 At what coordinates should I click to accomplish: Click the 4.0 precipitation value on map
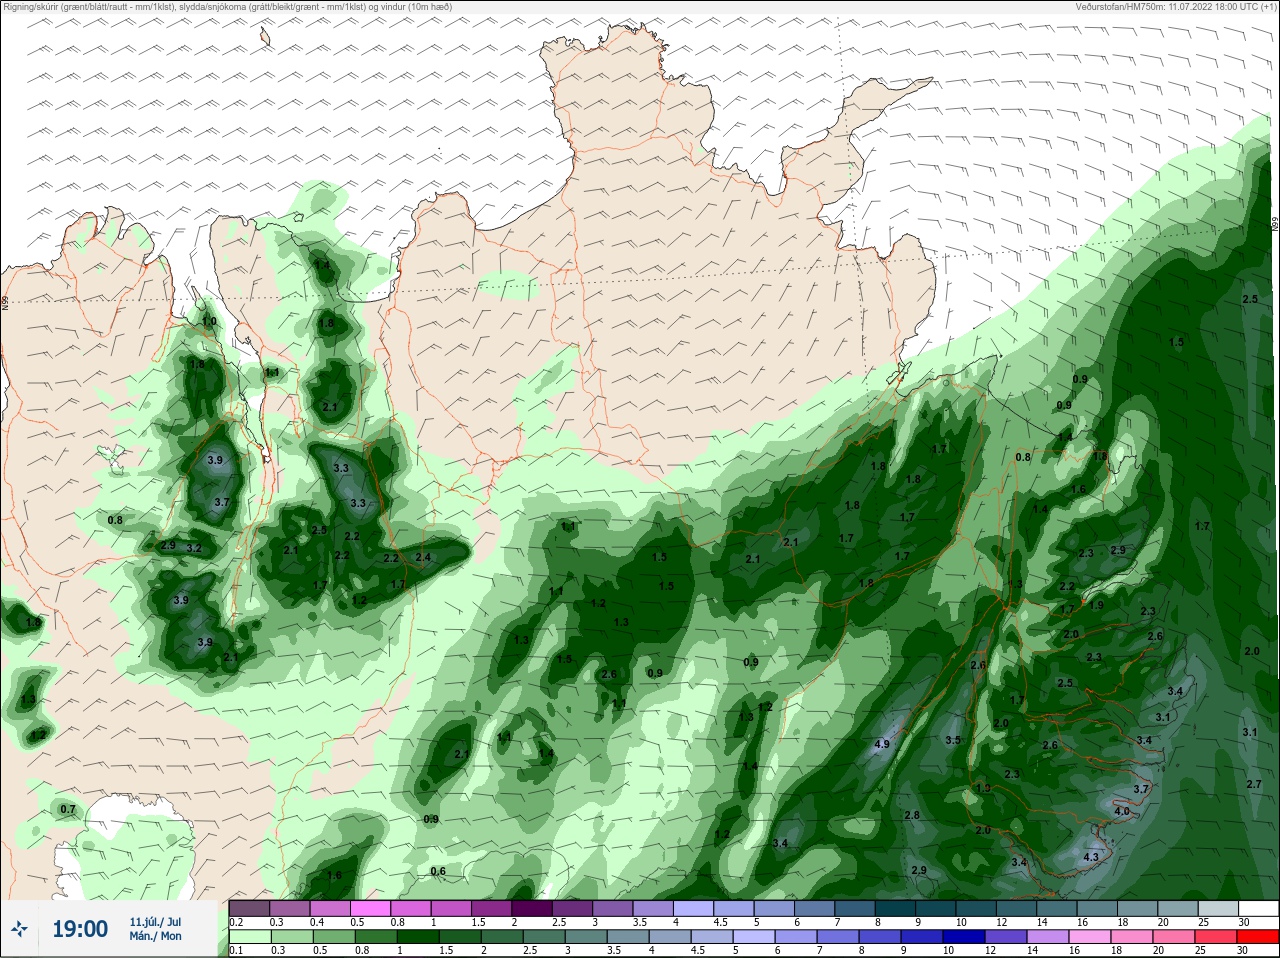point(1122,812)
